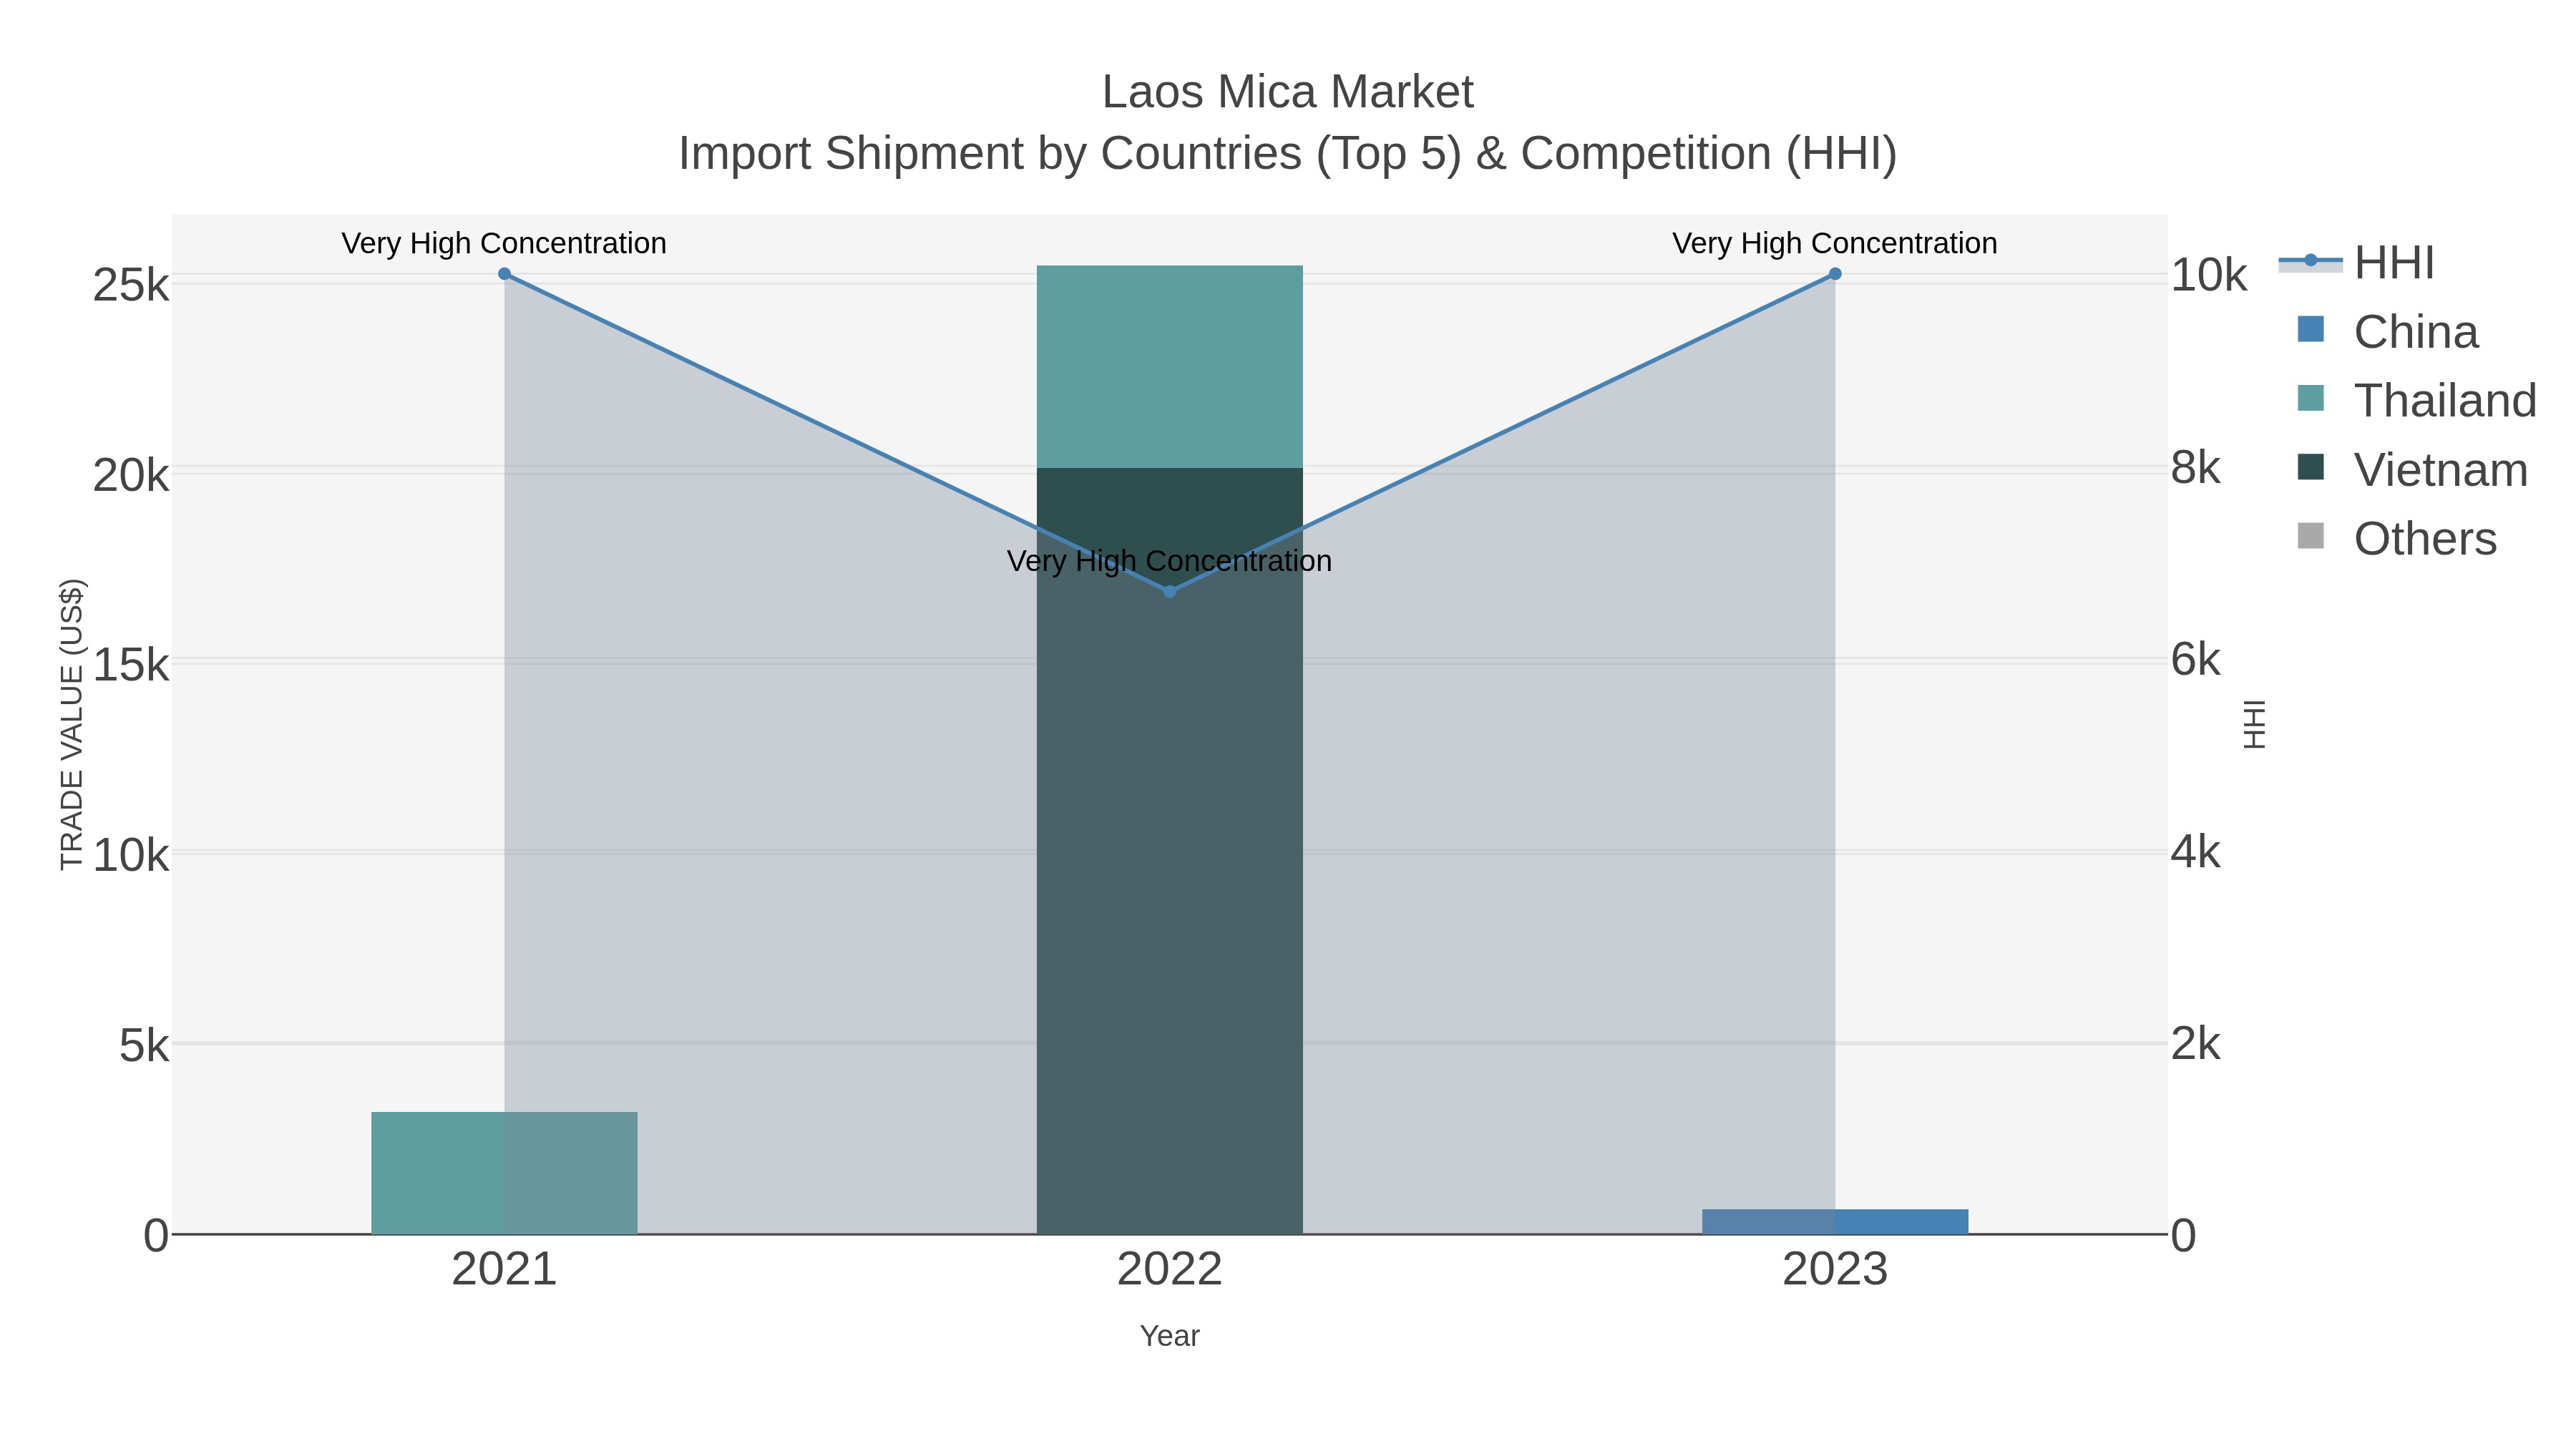2576x1449 pixels.
Task: Click the 2k HHI axis tick label
Action: click(x=2196, y=1045)
